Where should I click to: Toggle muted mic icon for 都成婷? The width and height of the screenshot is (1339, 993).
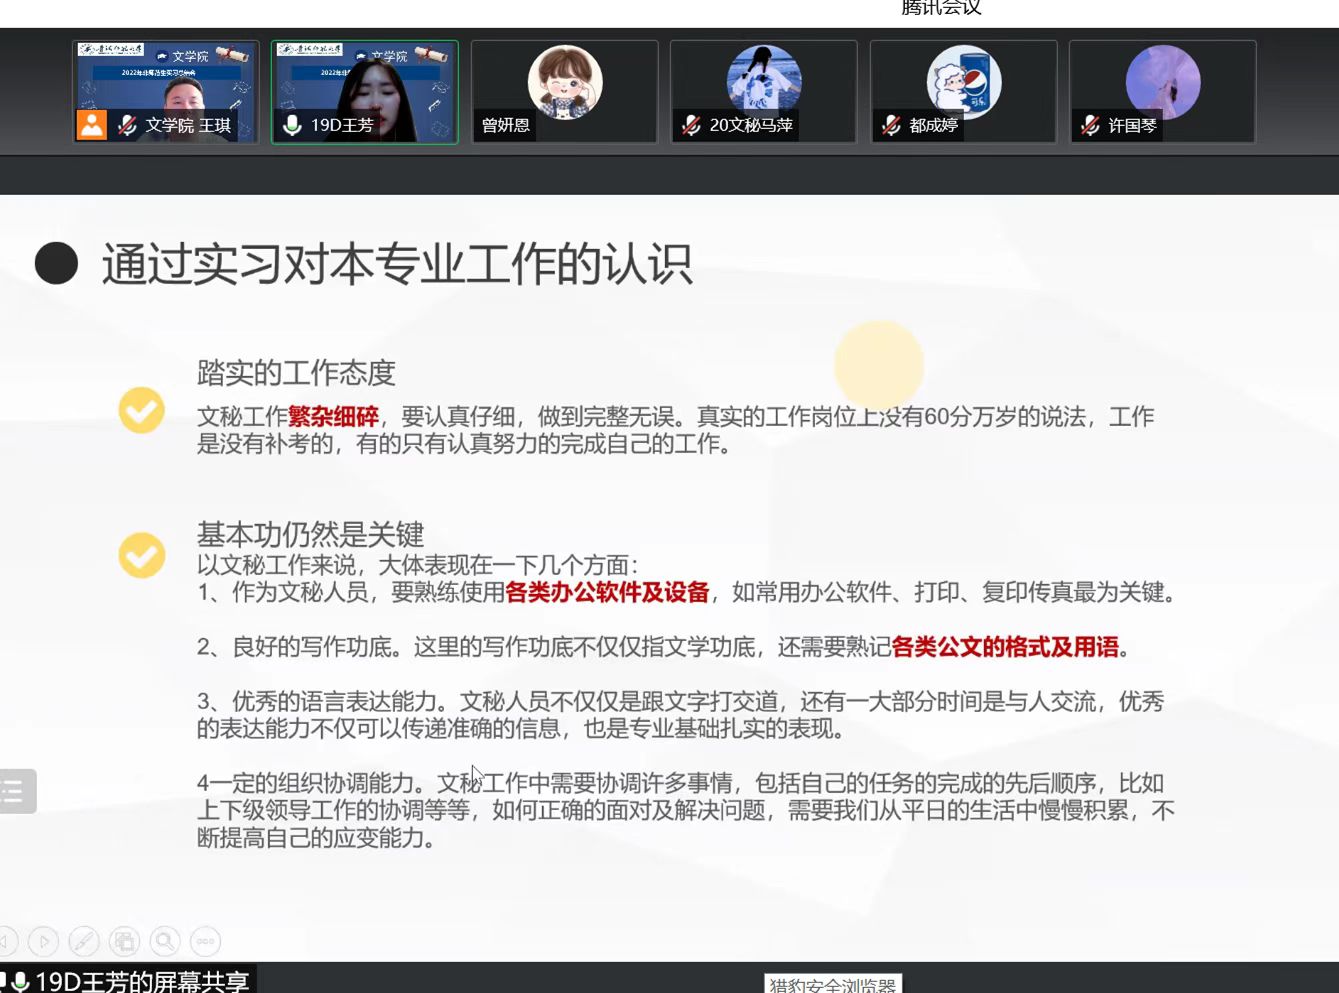891,125
